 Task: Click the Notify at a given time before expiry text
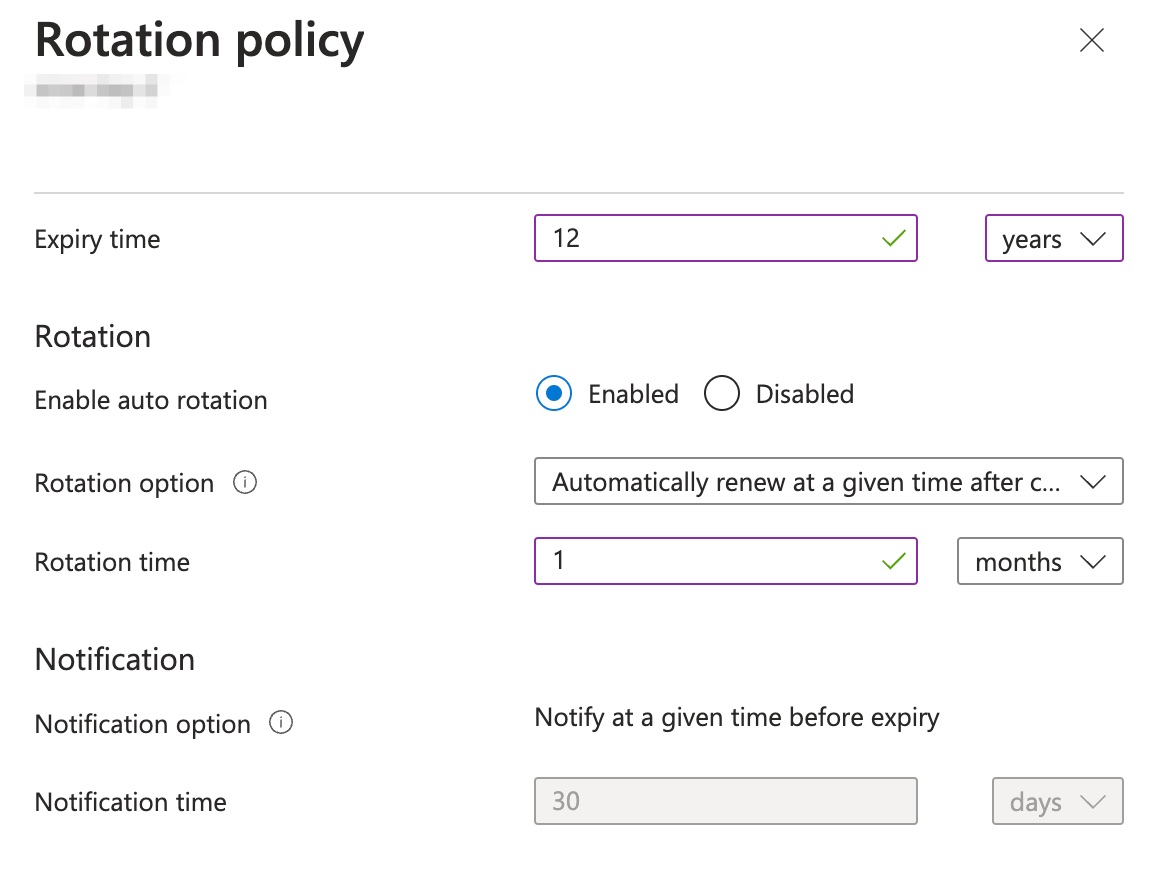[x=737, y=717]
